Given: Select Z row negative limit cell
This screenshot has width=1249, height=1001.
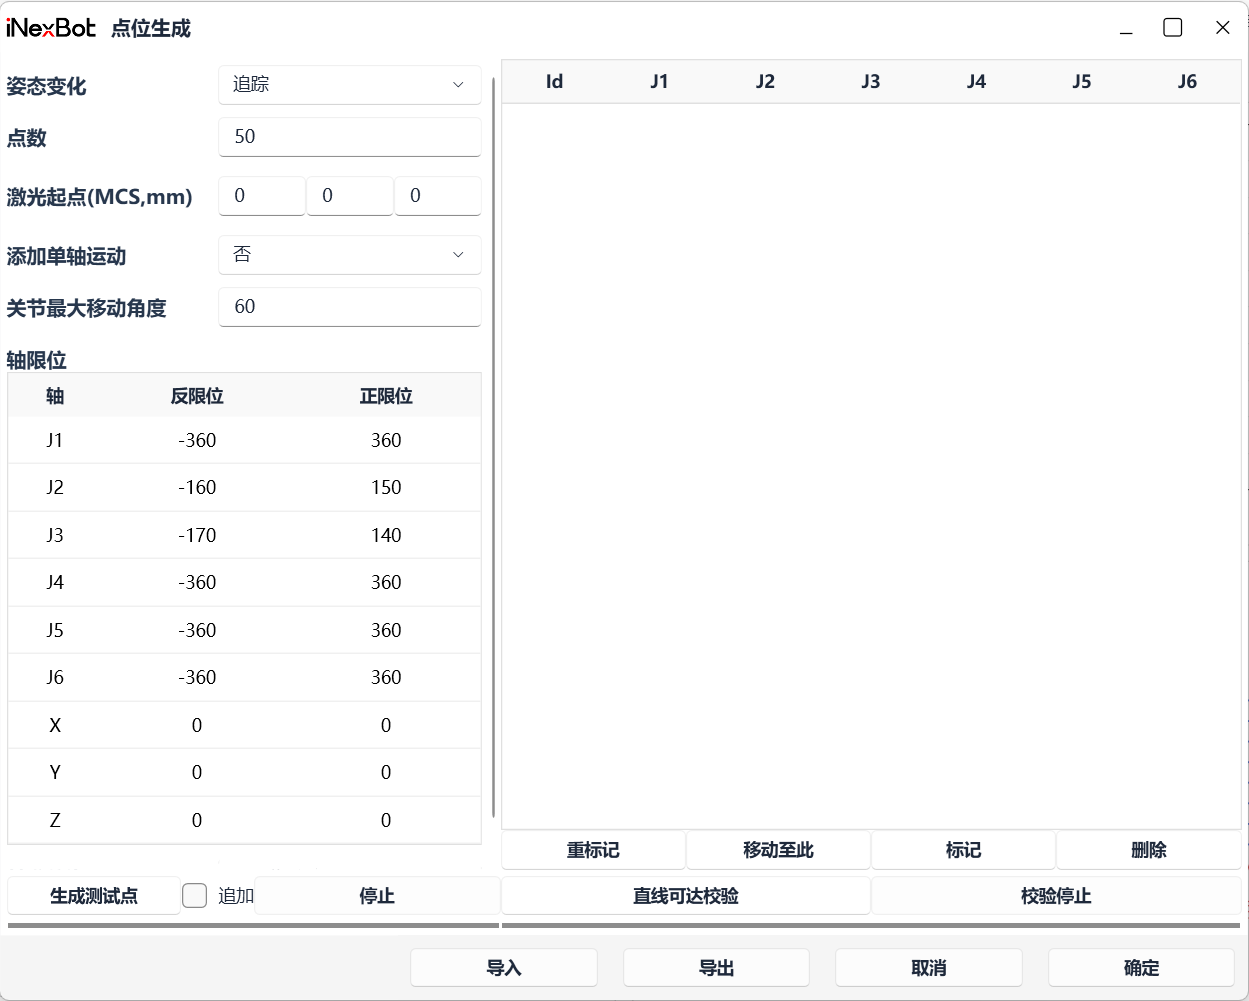Looking at the screenshot, I should tap(197, 820).
